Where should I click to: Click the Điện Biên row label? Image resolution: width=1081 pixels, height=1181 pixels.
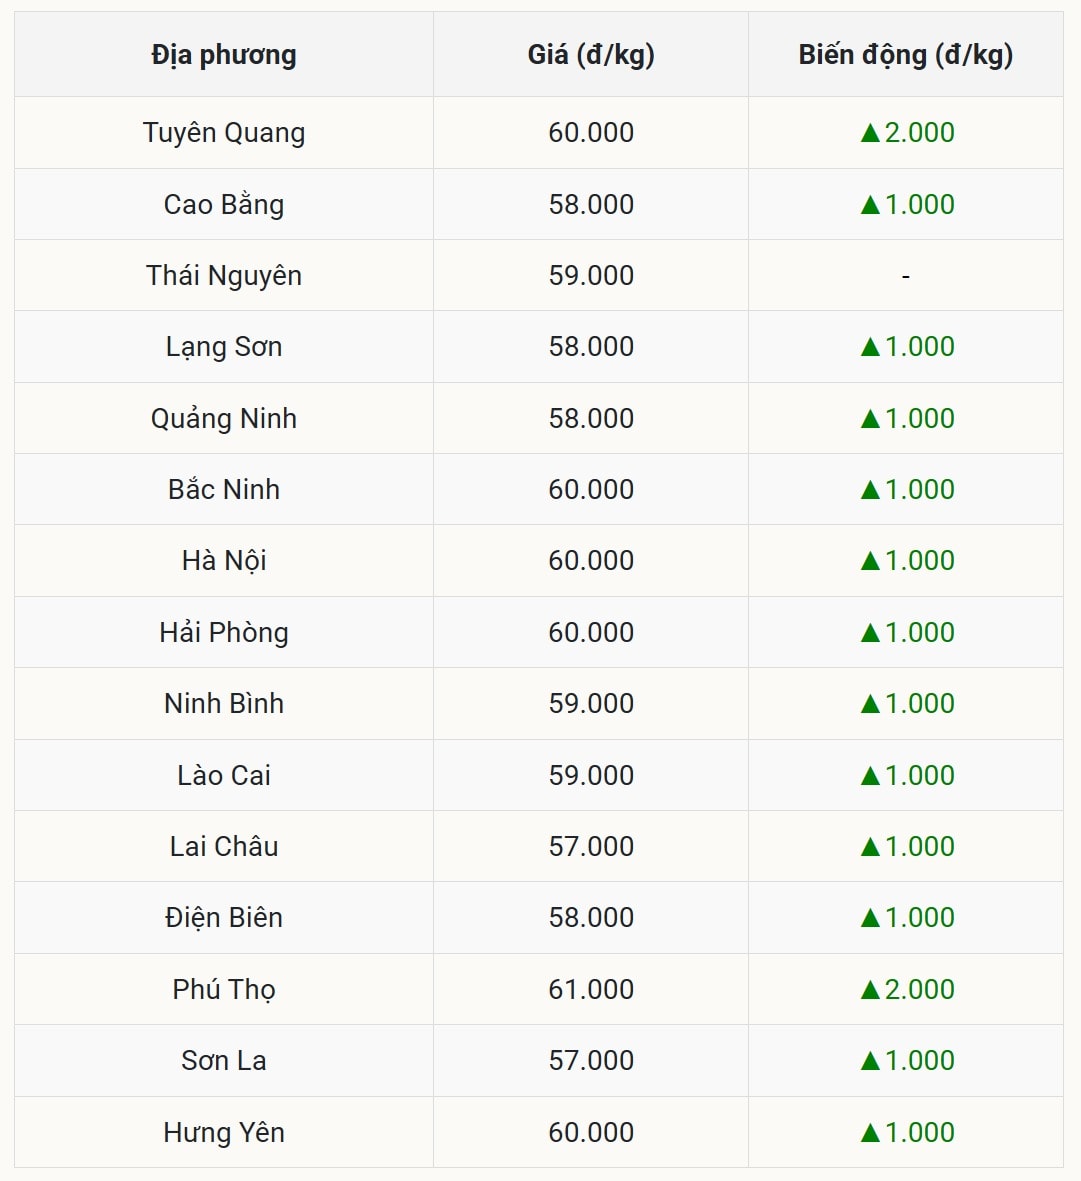(224, 918)
